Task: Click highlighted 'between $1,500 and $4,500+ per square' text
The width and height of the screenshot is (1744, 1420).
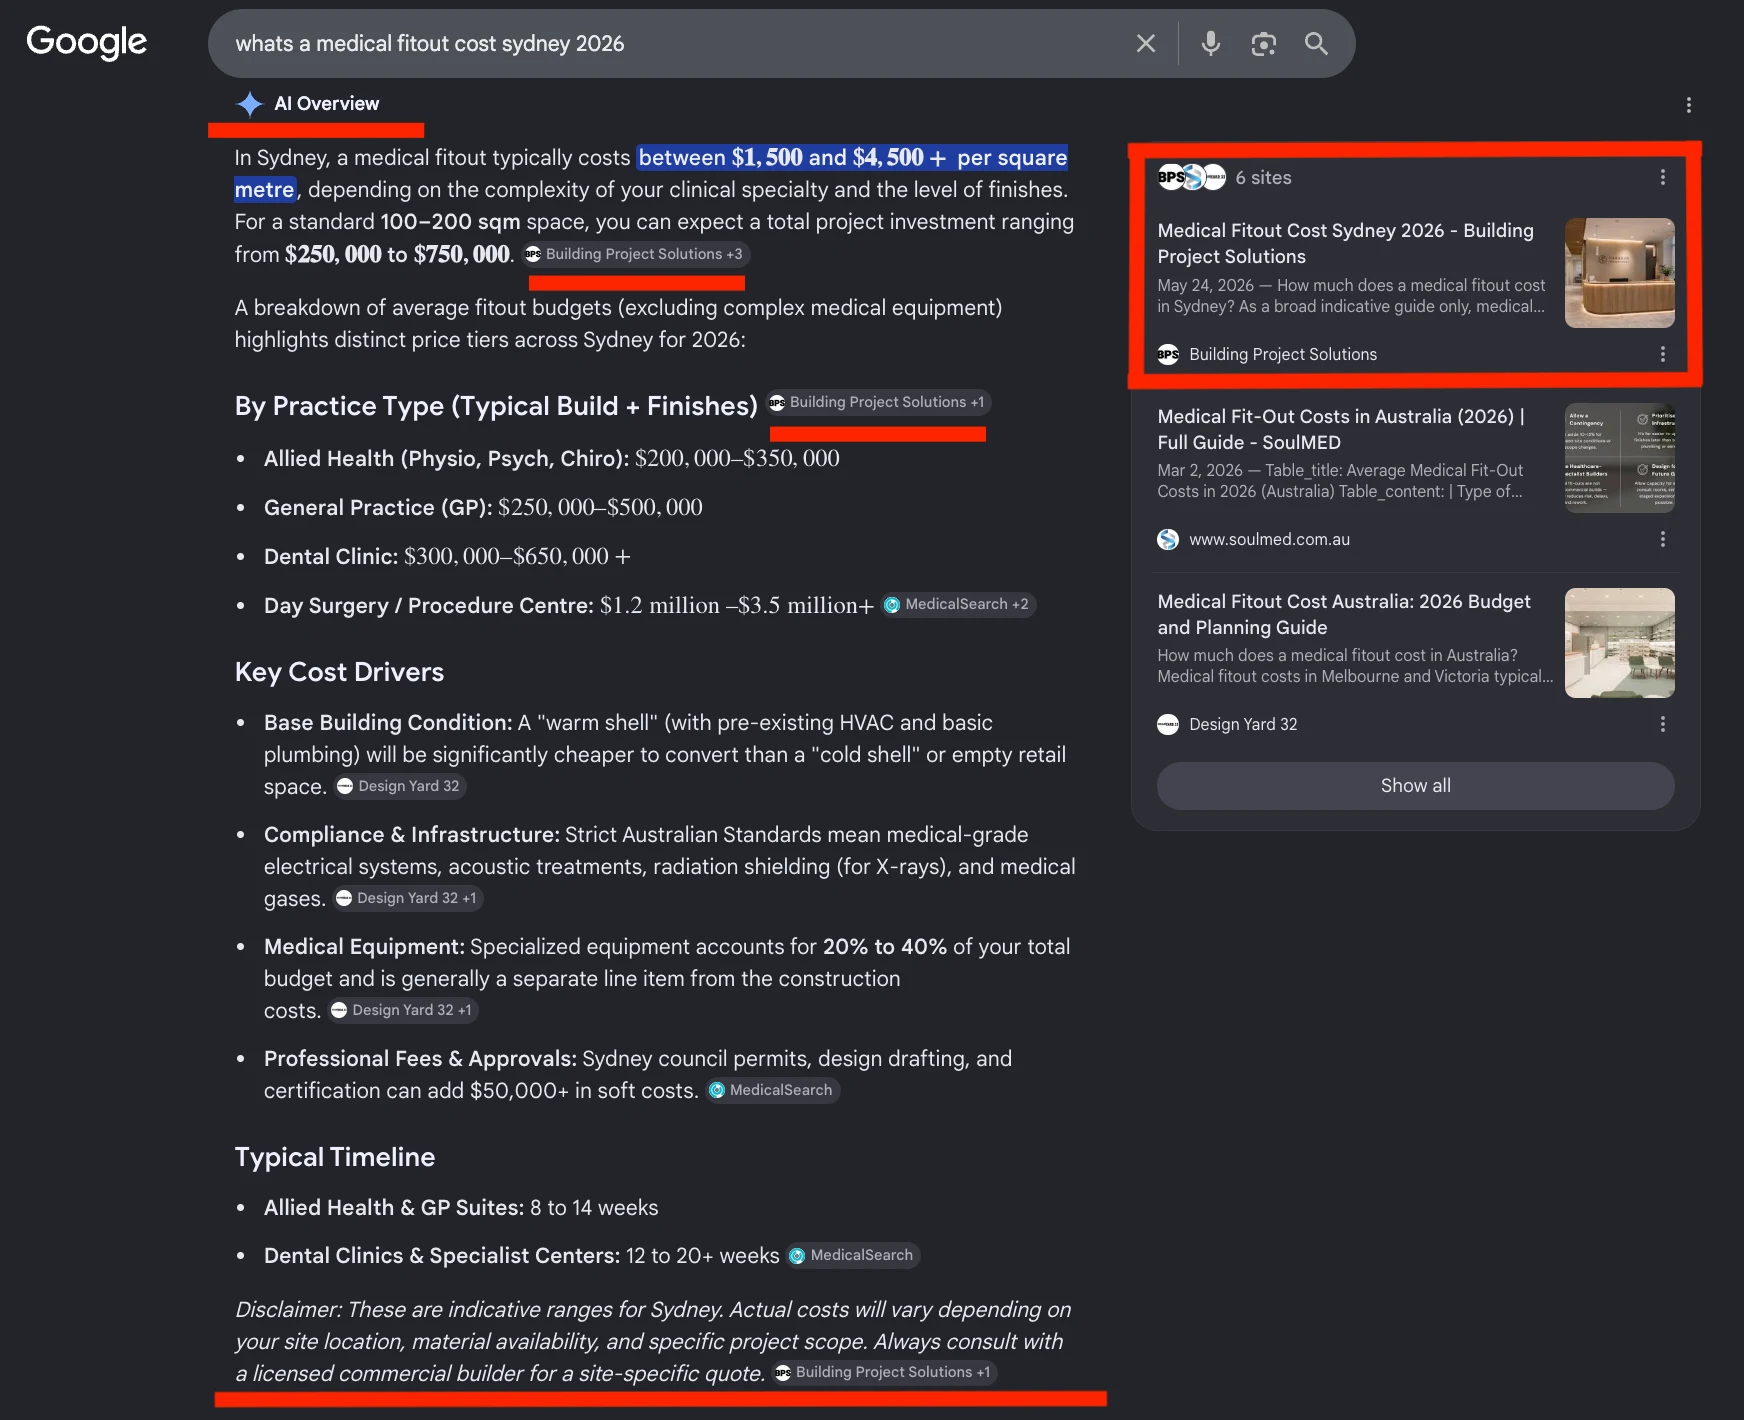Action: (x=853, y=158)
